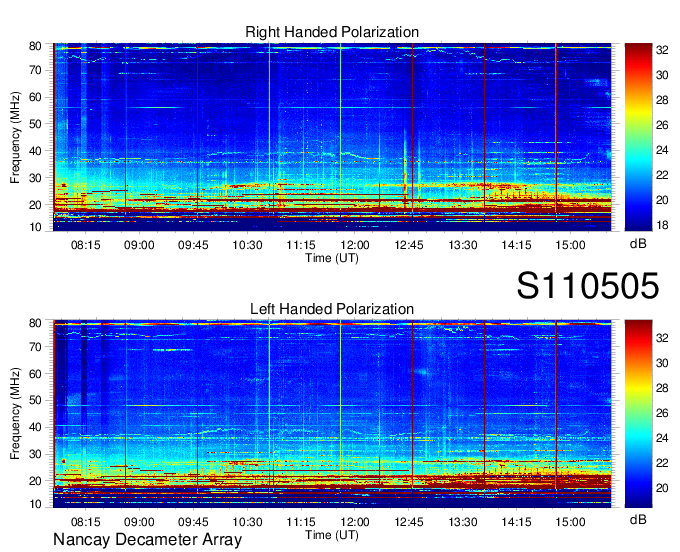Click '30' value on lower colorbar scale
This screenshot has width=680, height=552.
pyautogui.click(x=662, y=363)
